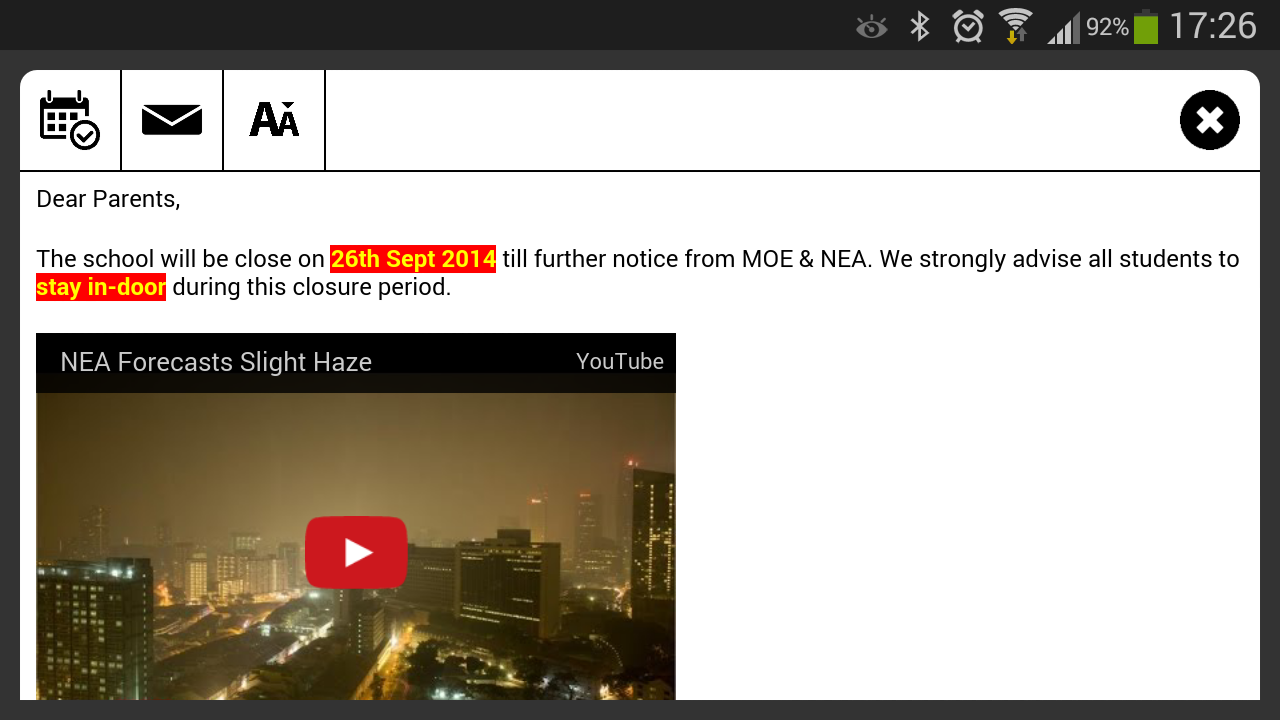Tap the empty toolbar area beside font icon
1280x720 pixels.
pos(750,120)
